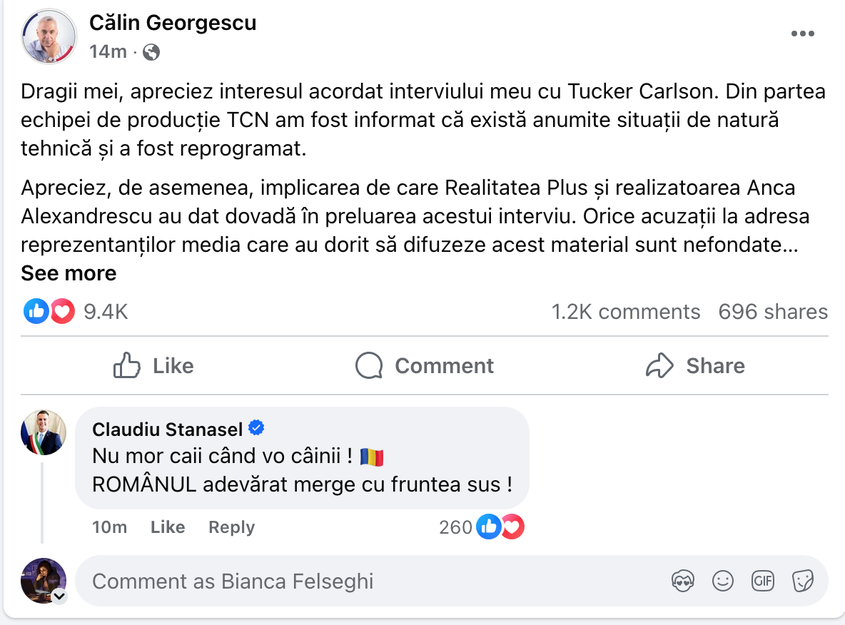This screenshot has height=625, width=845.
Task: Click the public globe privacy icon
Action: [151, 52]
